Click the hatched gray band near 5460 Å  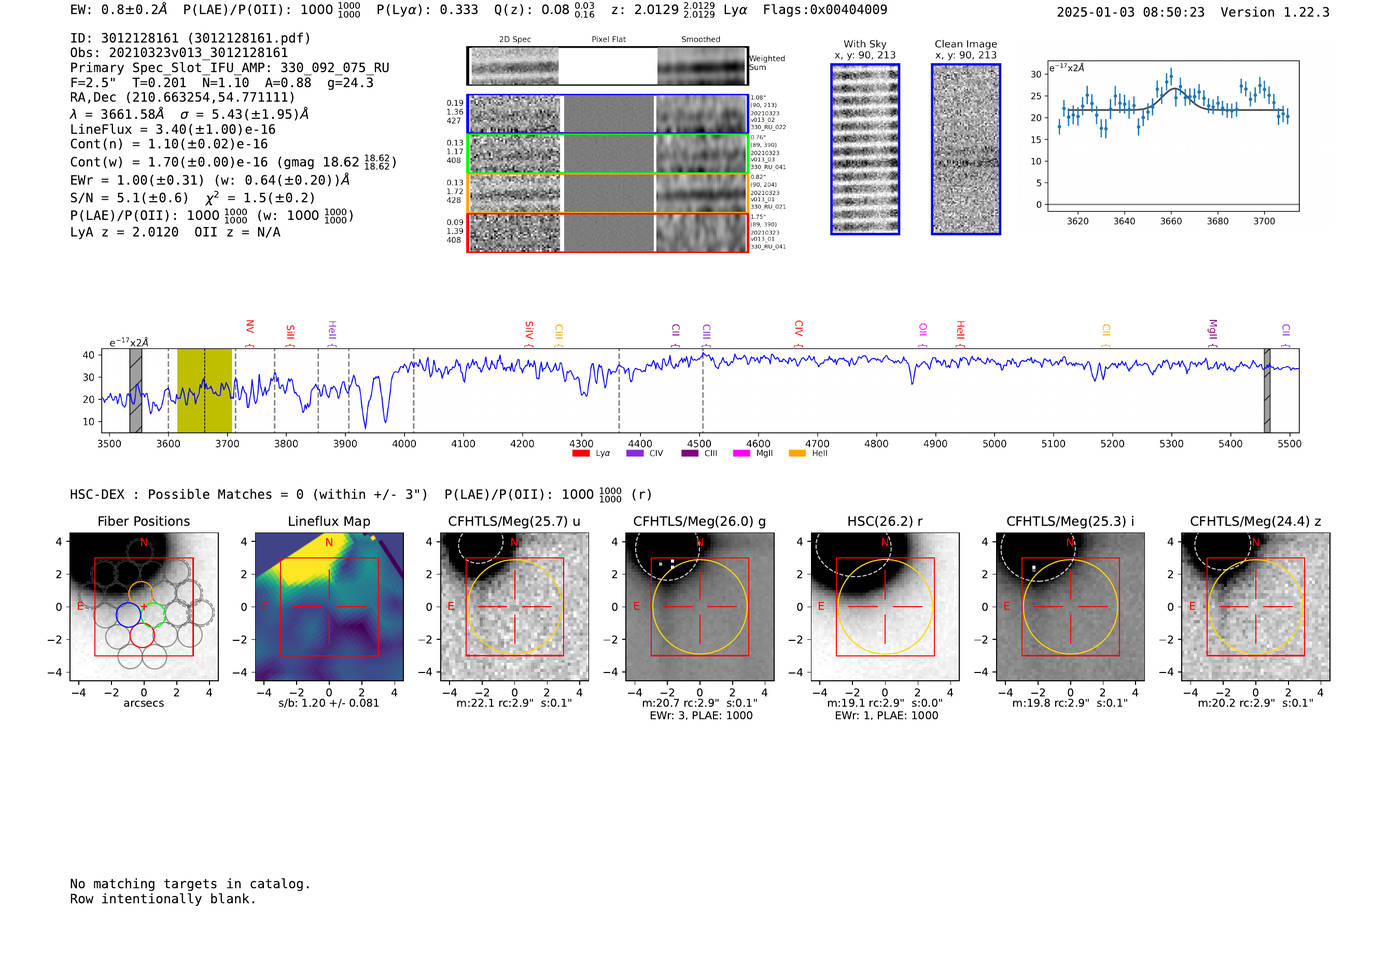point(1267,390)
